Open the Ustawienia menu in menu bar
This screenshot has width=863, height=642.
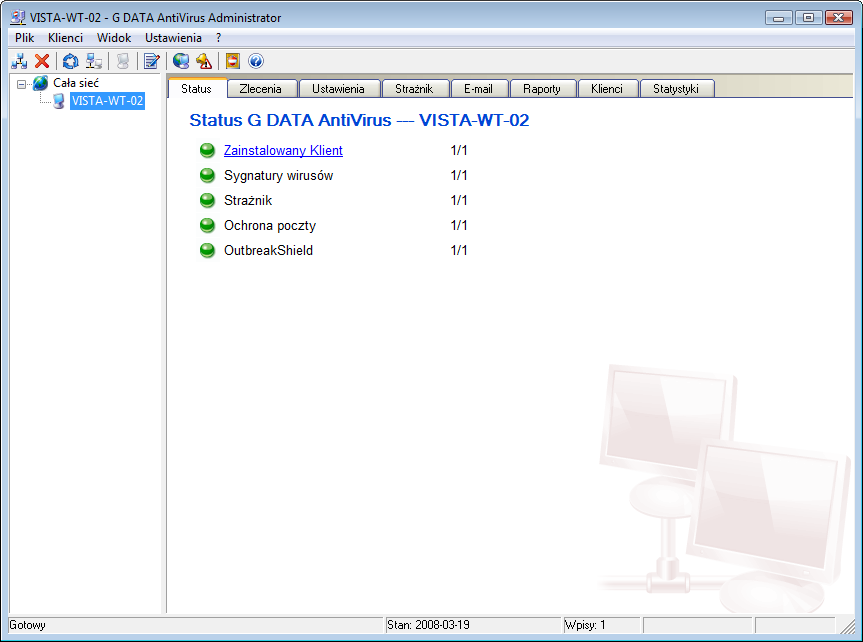point(173,38)
